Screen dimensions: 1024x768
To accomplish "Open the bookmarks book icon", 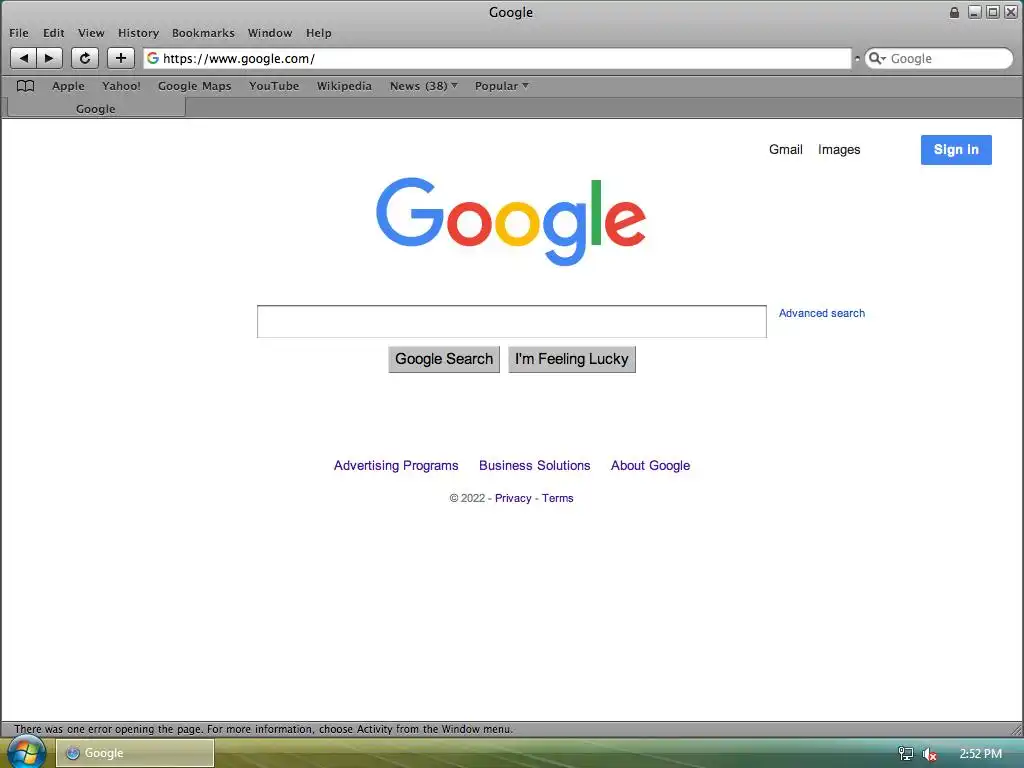I will pos(25,86).
